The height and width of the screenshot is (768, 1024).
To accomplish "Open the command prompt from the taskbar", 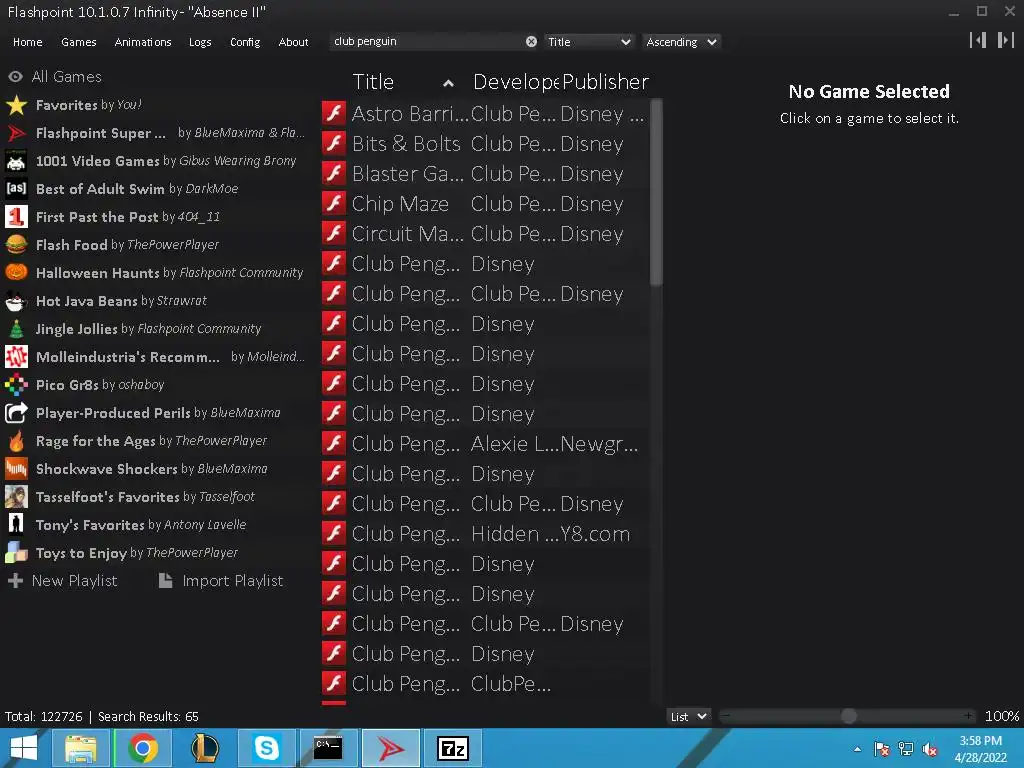I will [x=328, y=748].
